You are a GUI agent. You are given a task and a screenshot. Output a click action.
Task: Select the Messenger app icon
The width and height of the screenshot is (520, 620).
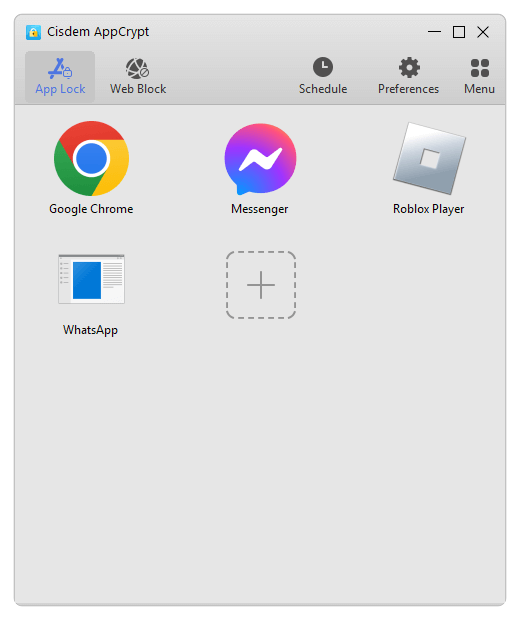pyautogui.click(x=260, y=159)
